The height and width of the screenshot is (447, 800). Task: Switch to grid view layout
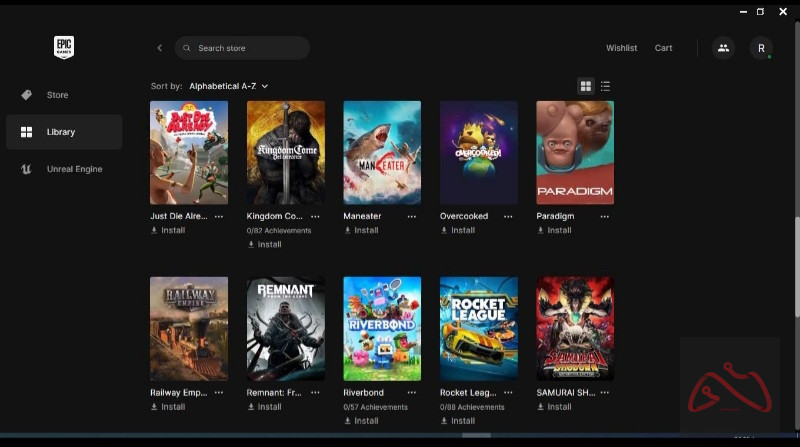click(586, 86)
